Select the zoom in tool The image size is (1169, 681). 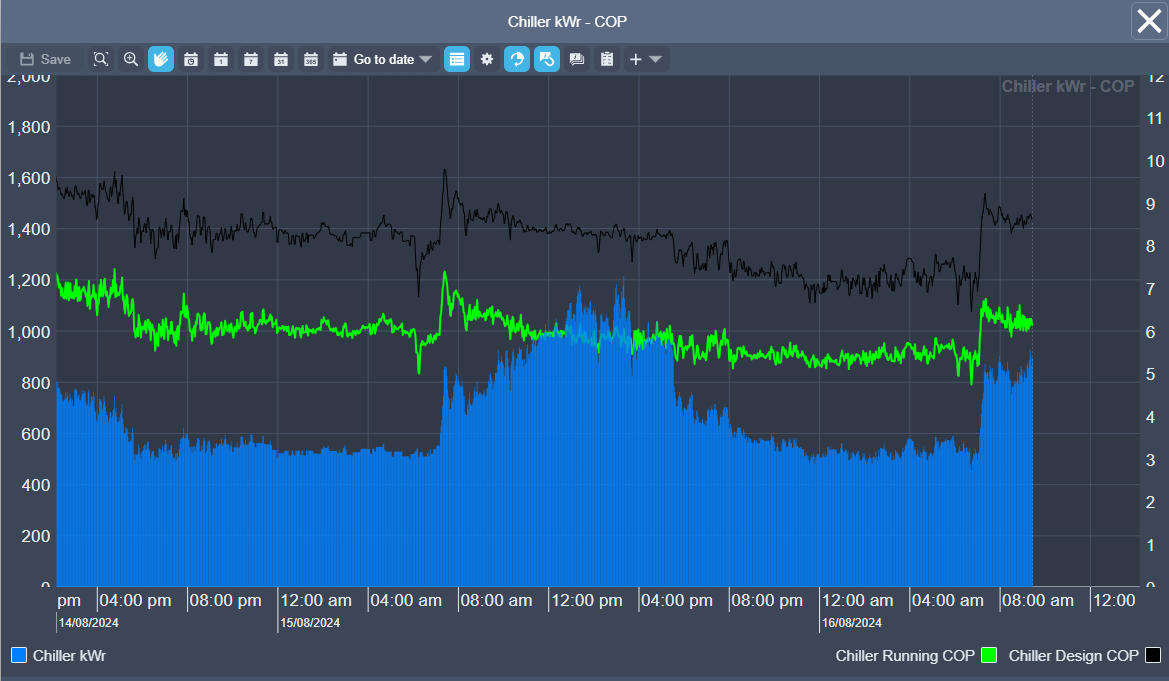pyautogui.click(x=131, y=59)
